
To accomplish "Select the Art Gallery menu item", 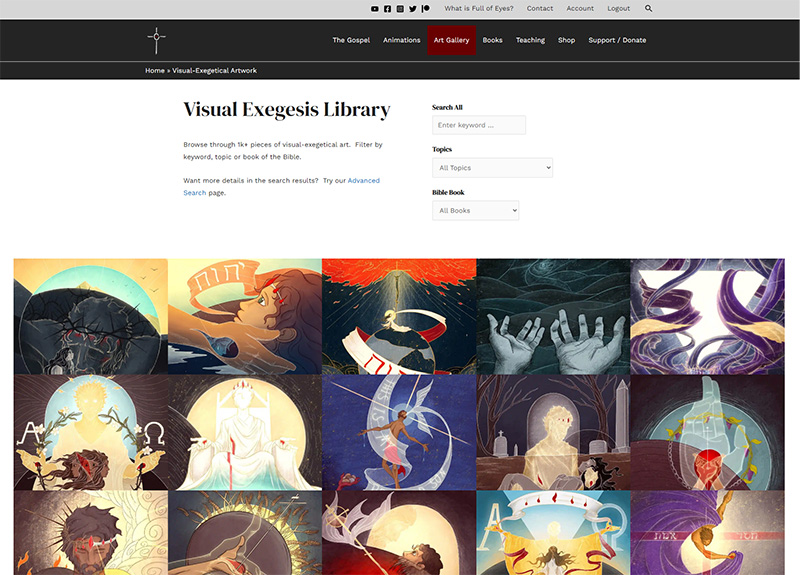I will point(452,40).
